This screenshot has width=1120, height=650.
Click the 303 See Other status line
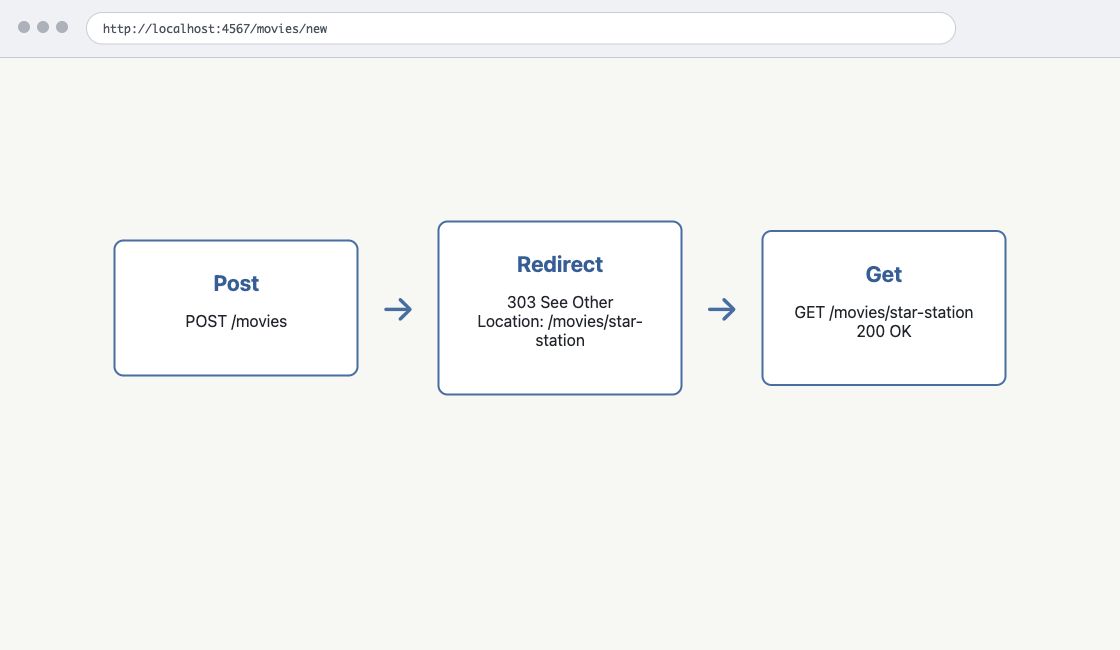[x=560, y=302]
